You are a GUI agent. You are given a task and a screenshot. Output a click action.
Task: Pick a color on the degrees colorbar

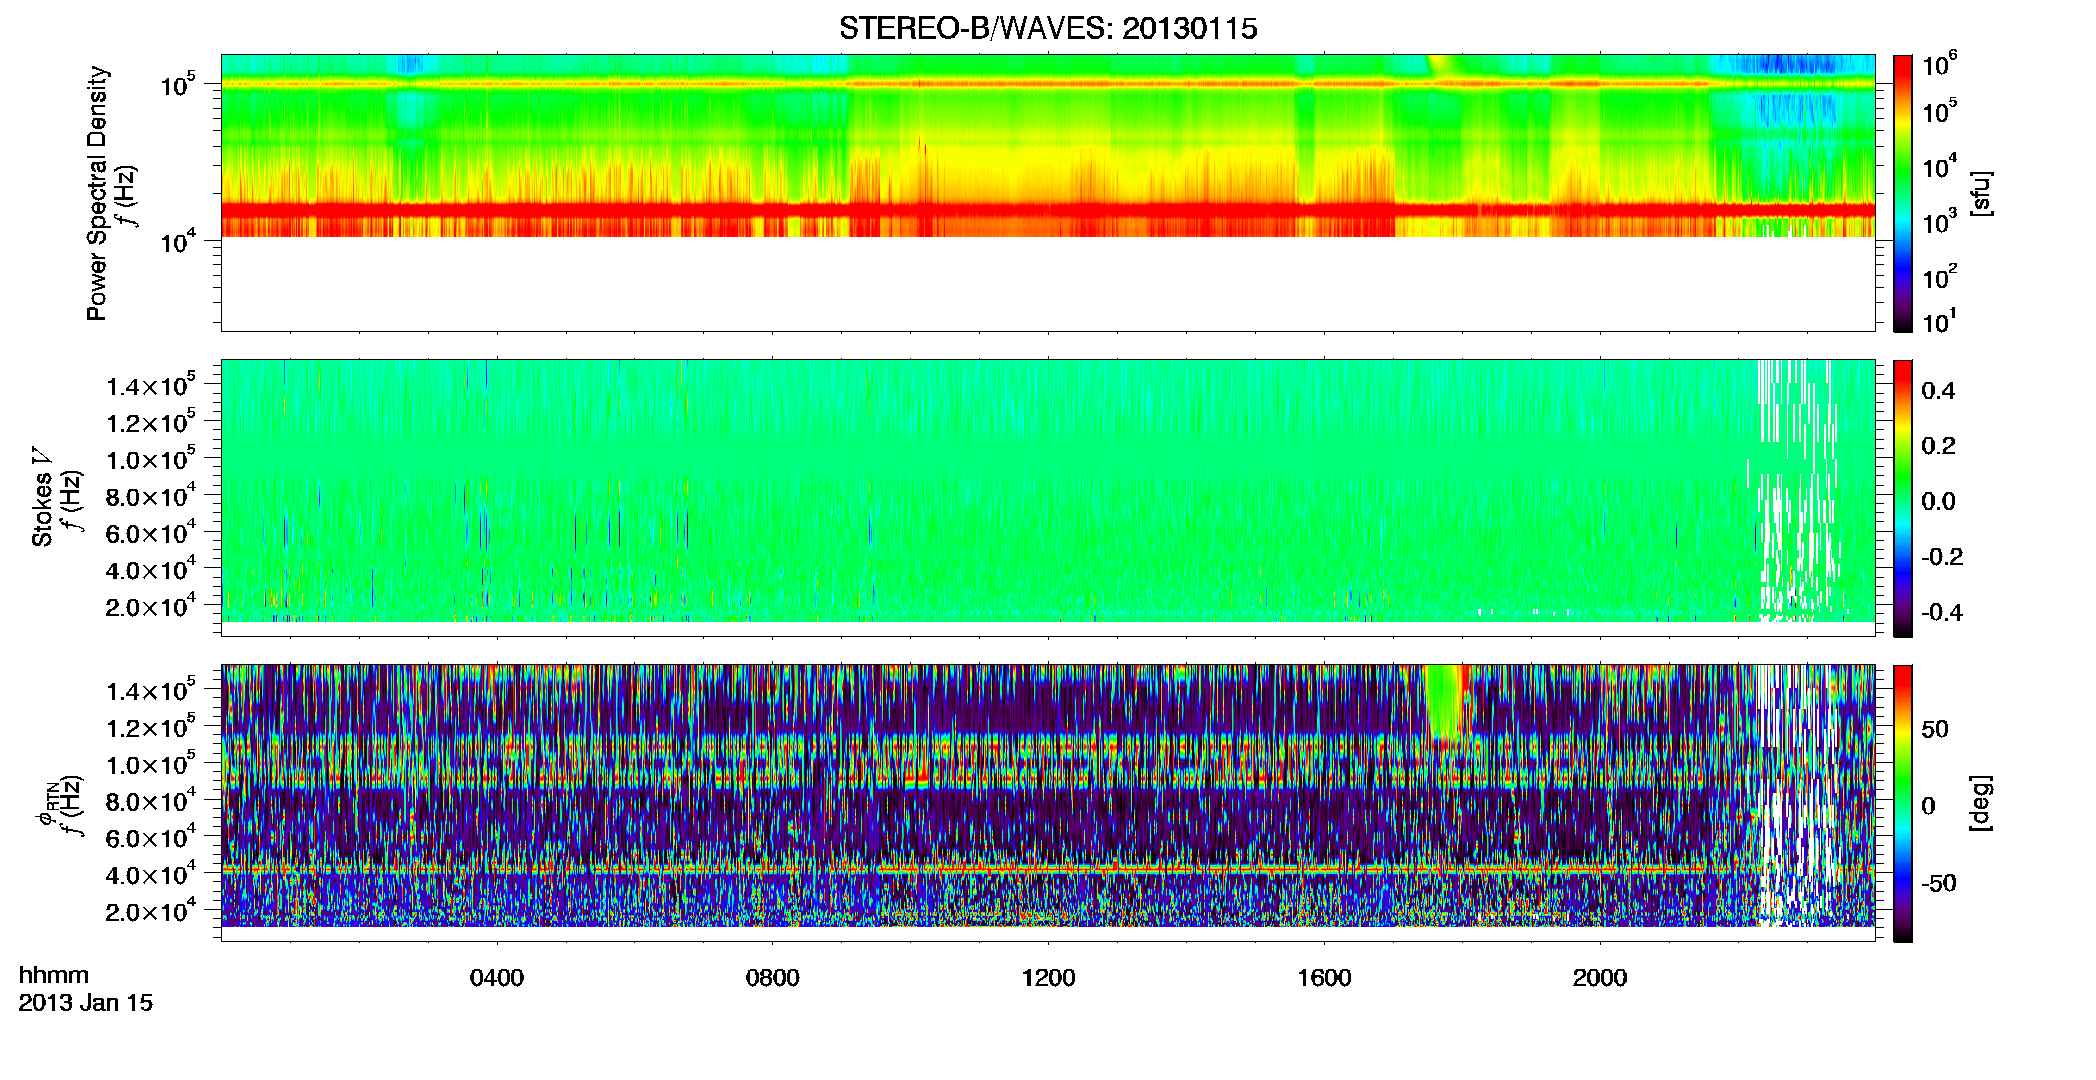coord(1903,803)
